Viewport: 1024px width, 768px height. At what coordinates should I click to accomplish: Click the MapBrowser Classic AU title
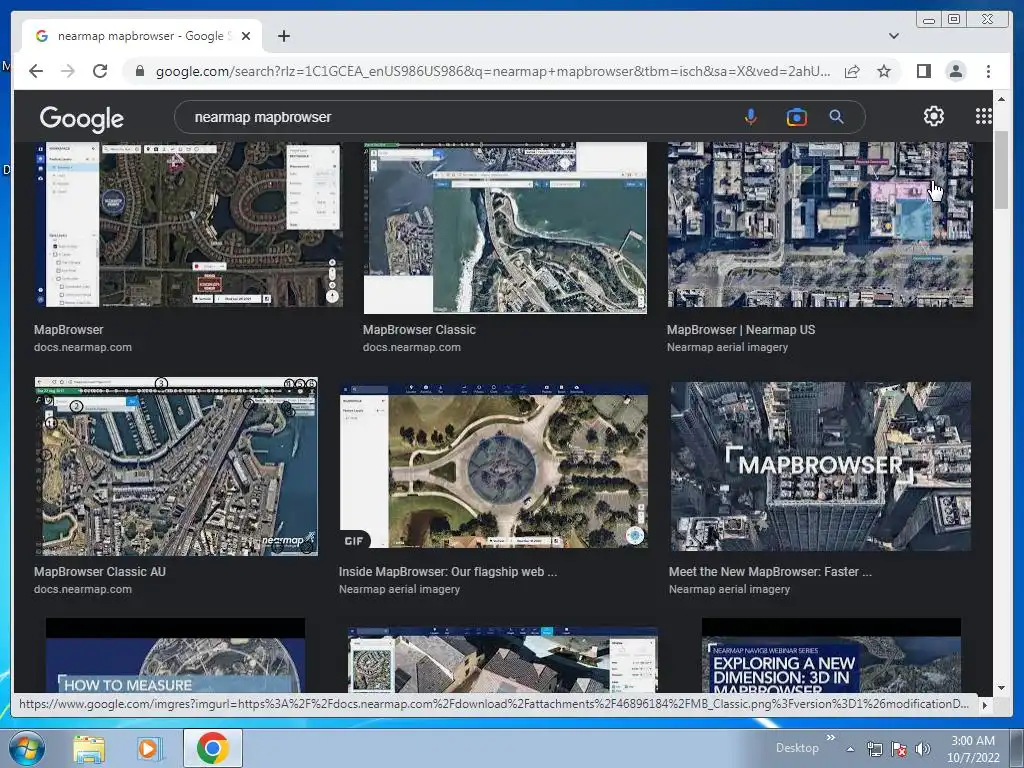(x=100, y=571)
